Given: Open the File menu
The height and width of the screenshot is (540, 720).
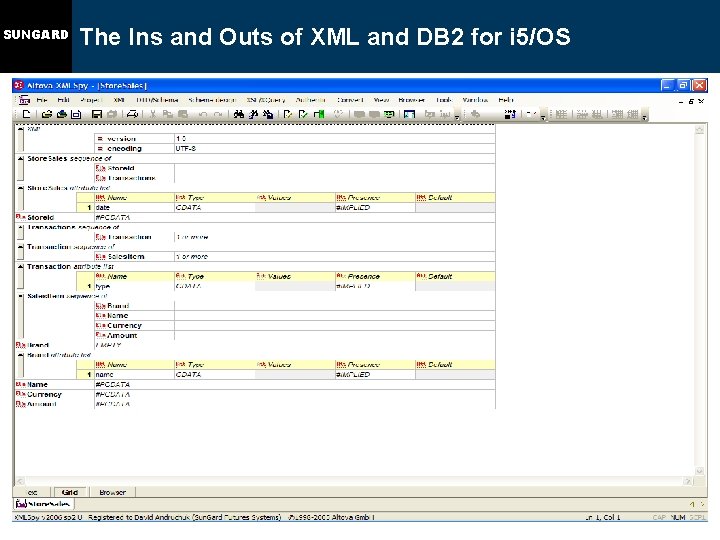Looking at the screenshot, I should (x=42, y=100).
